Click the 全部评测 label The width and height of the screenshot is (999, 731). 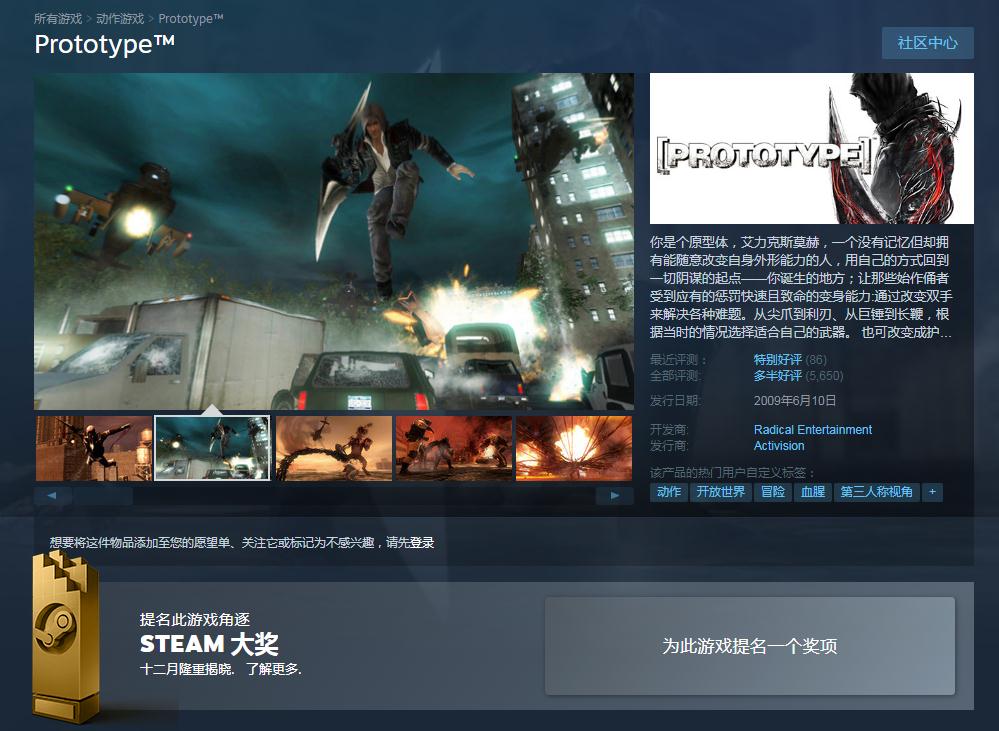[x=675, y=376]
